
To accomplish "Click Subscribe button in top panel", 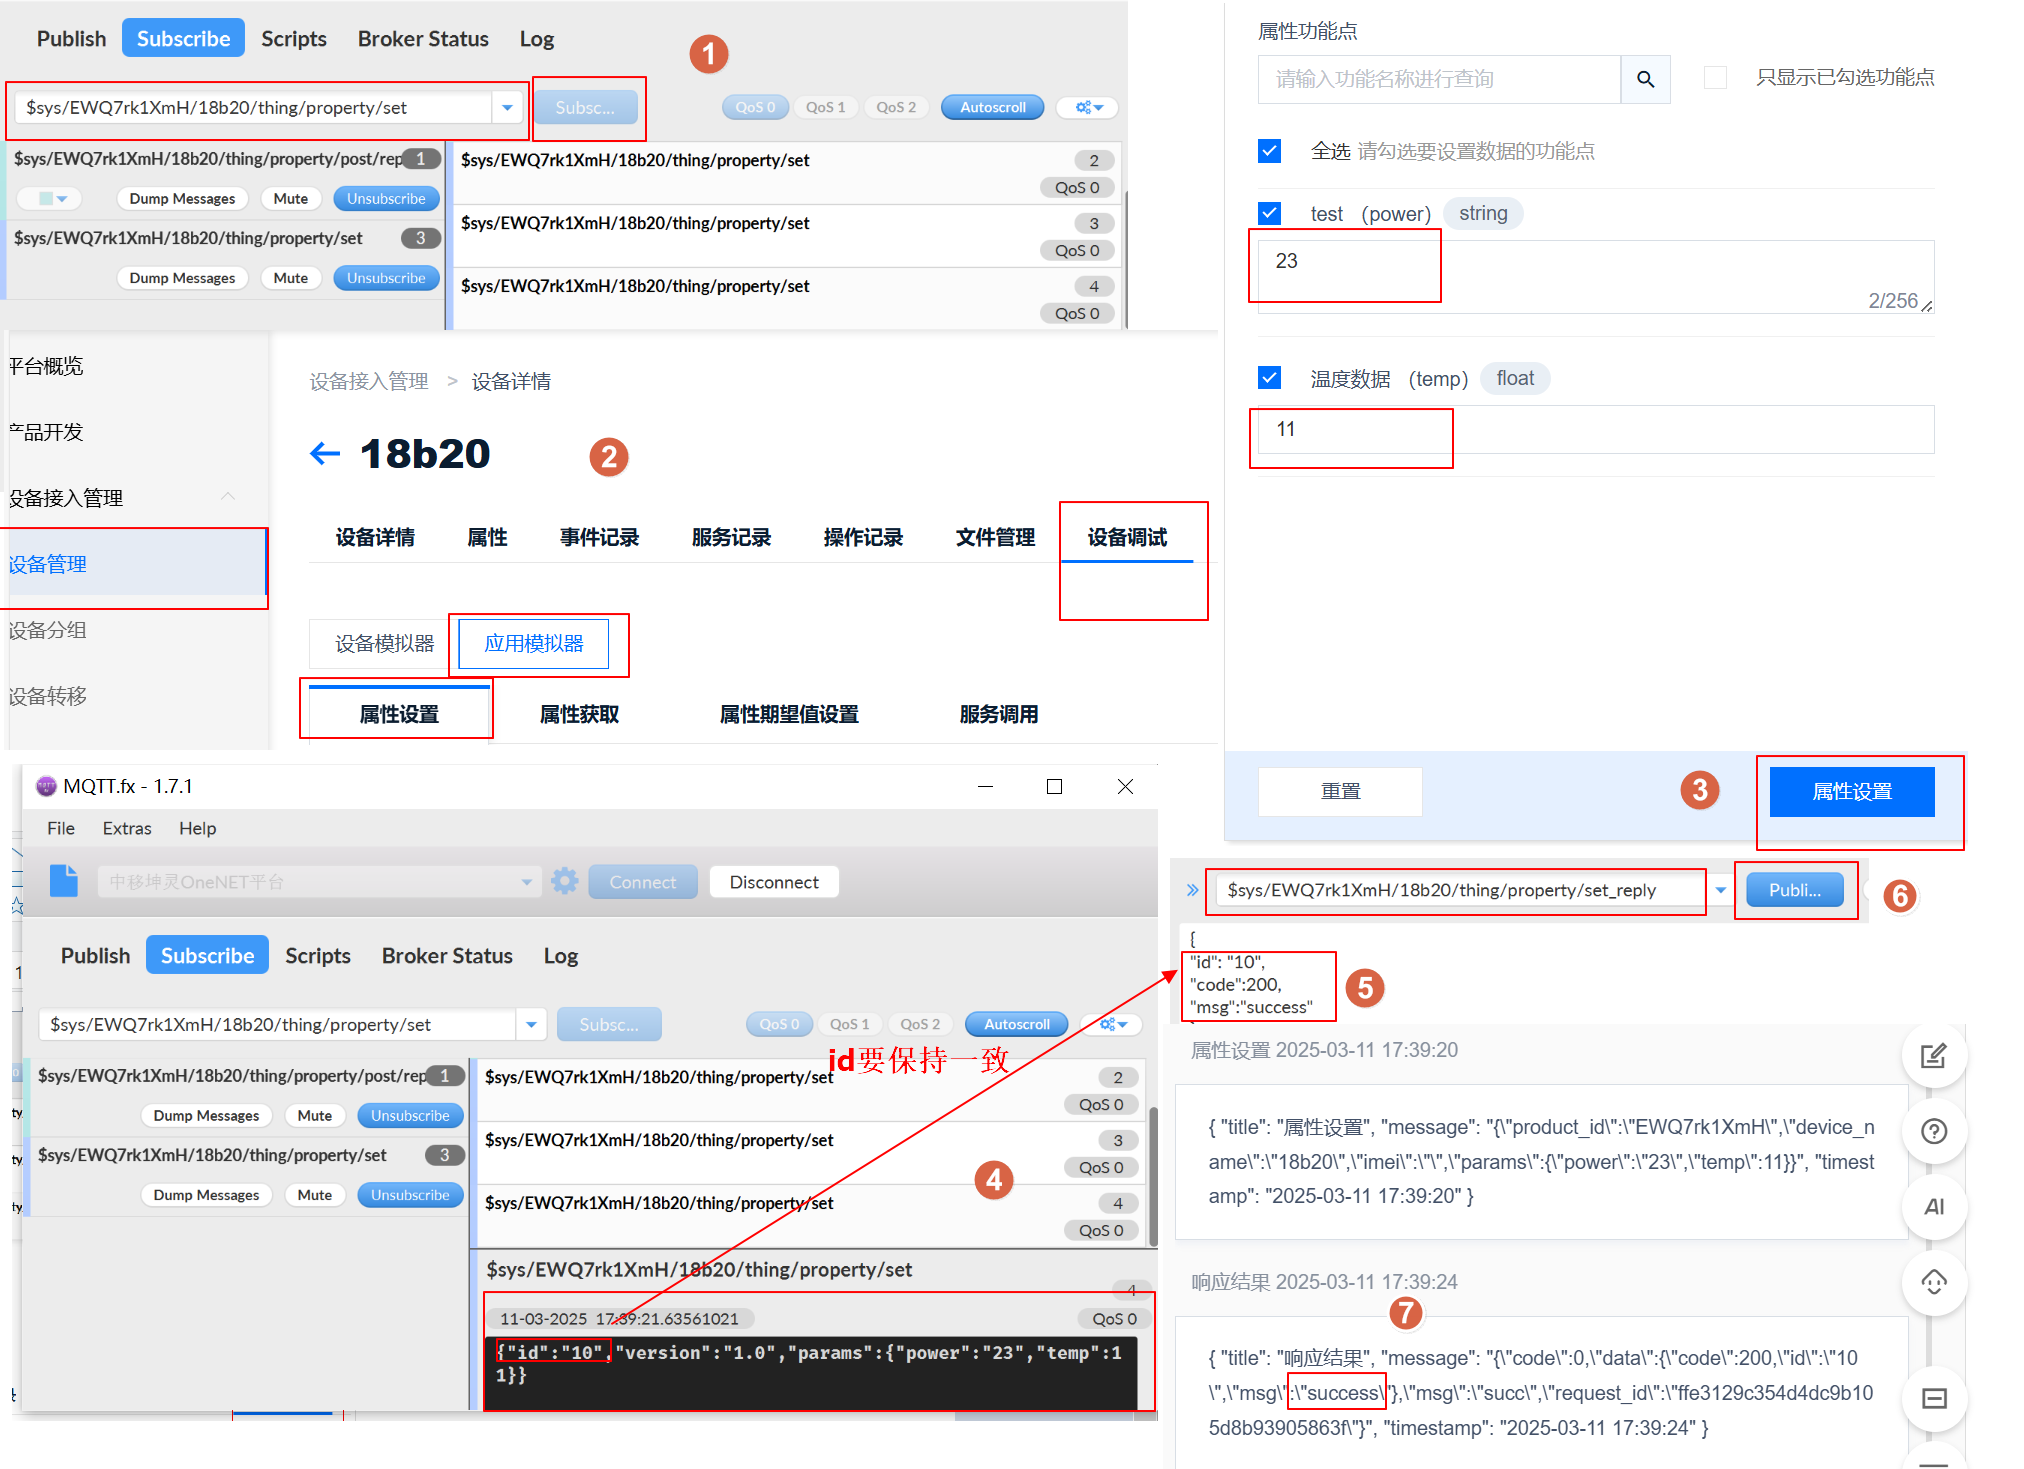I will pos(585,107).
